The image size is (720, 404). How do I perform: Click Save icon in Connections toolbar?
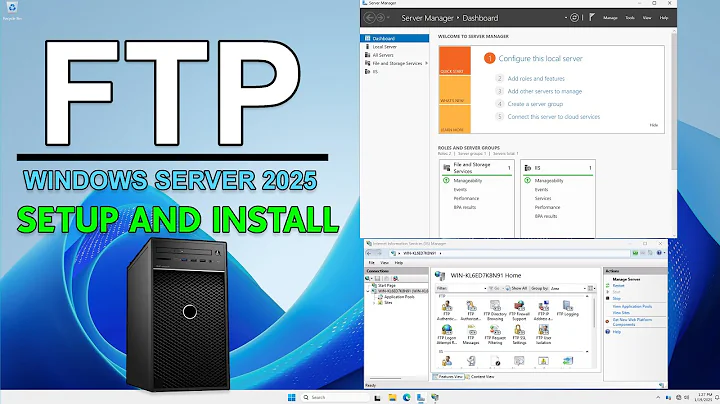377,279
